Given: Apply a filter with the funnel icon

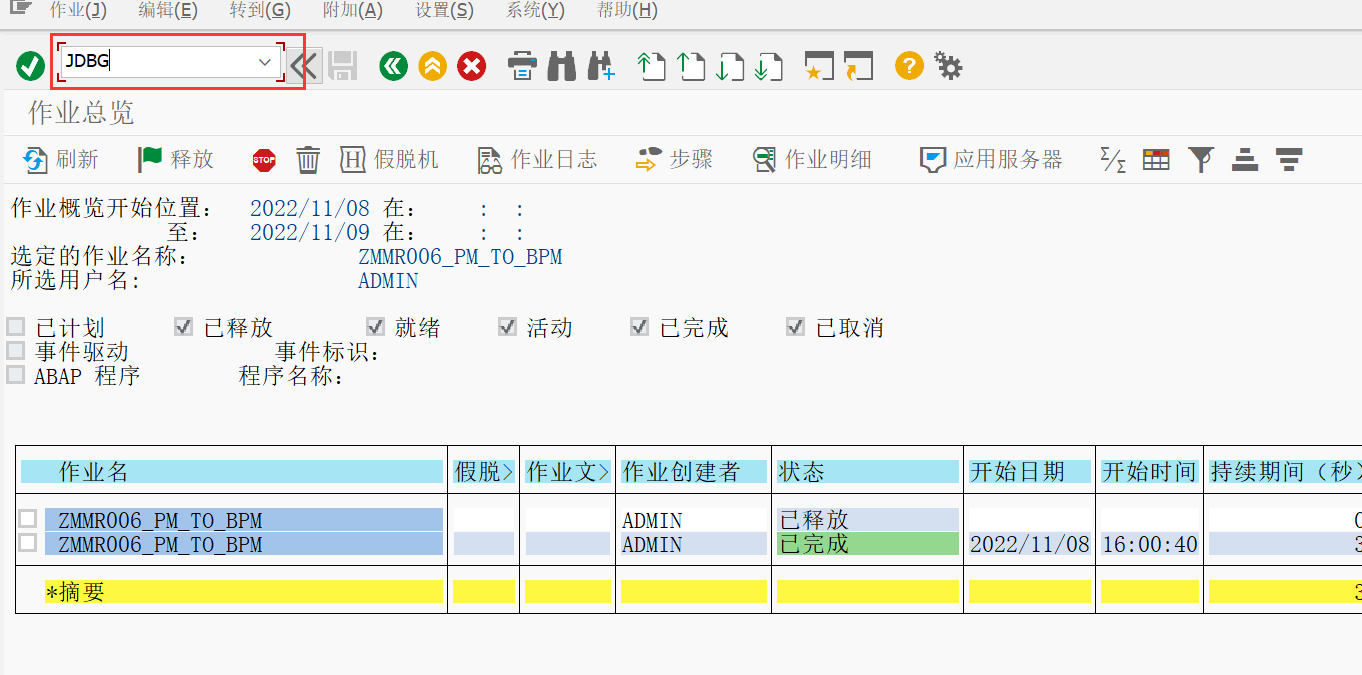Looking at the screenshot, I should click(1201, 159).
